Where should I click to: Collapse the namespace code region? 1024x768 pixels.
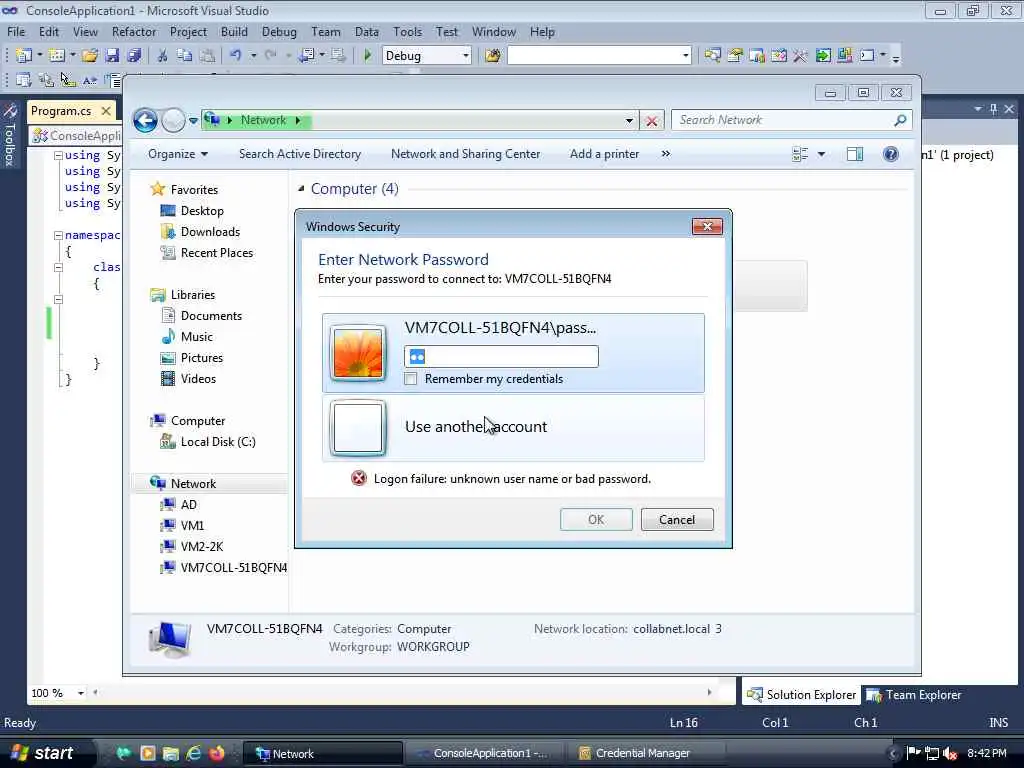click(58, 235)
